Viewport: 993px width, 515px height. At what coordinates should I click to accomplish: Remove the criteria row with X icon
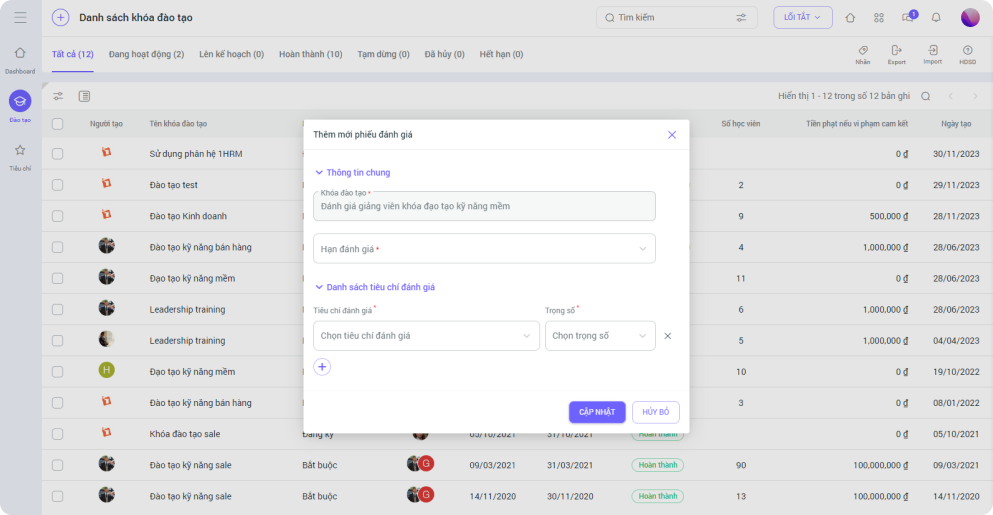pos(668,336)
